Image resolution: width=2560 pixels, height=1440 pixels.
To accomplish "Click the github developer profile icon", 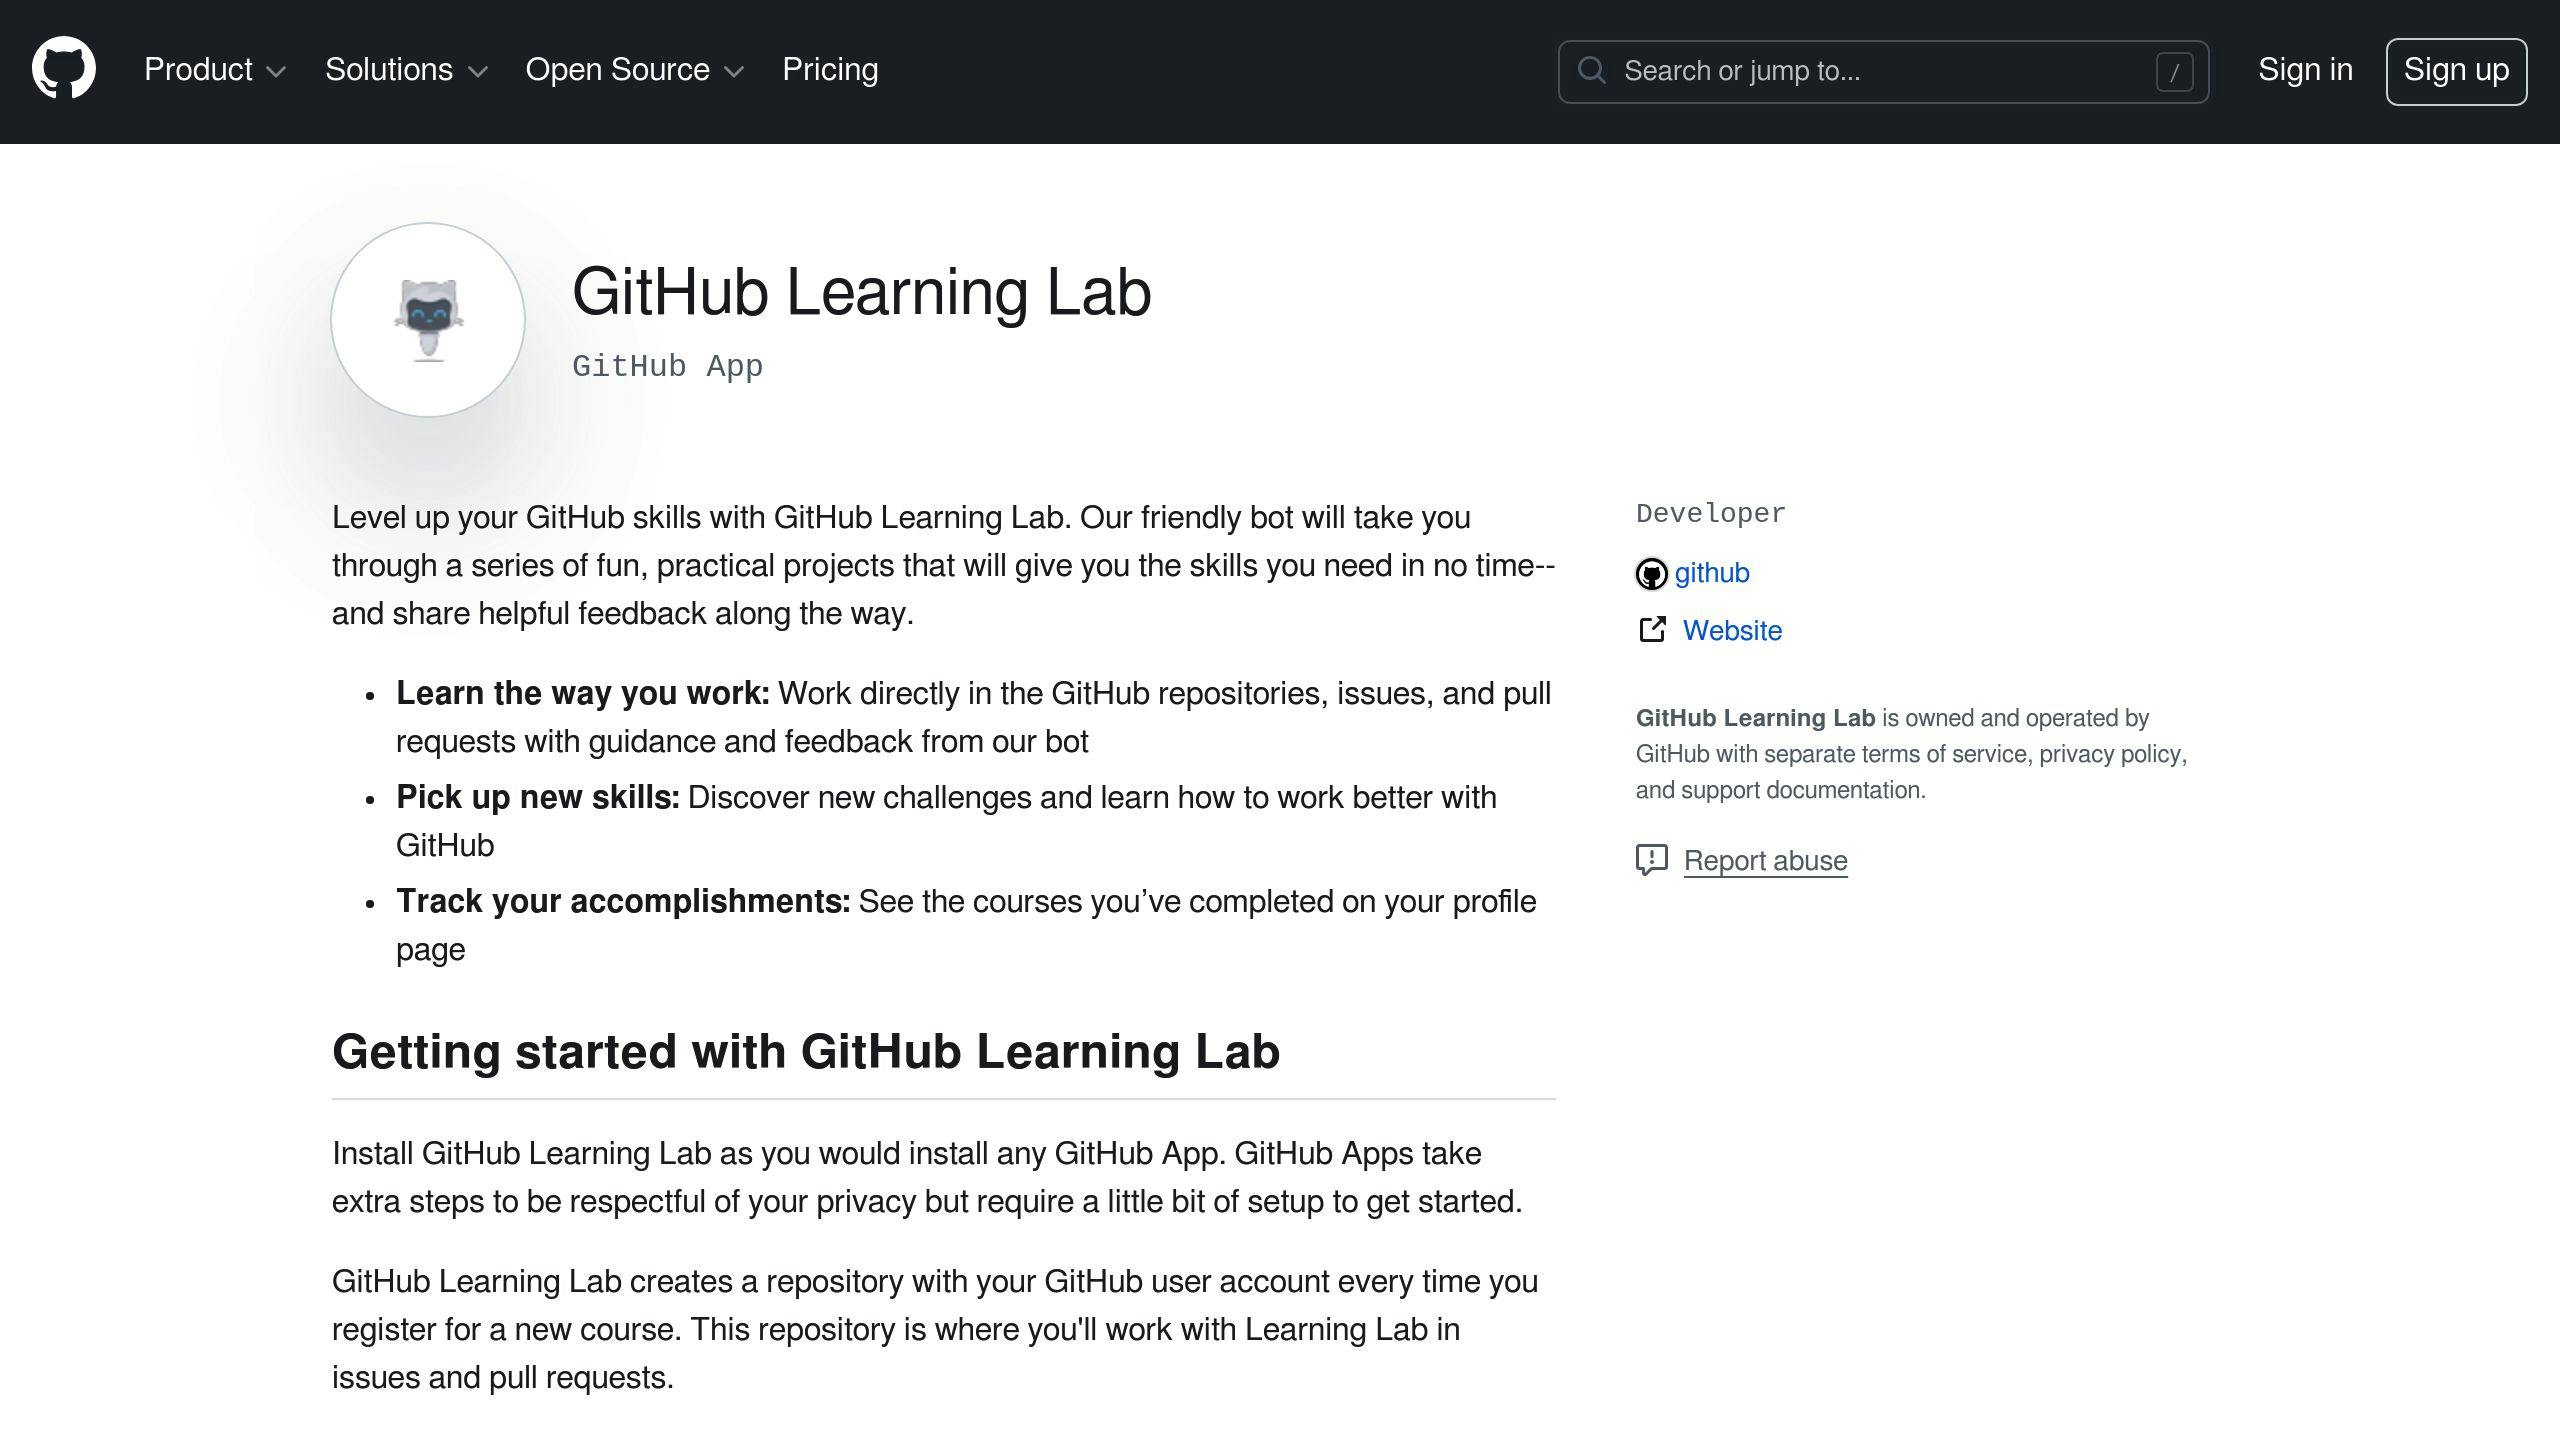I will (x=1651, y=573).
